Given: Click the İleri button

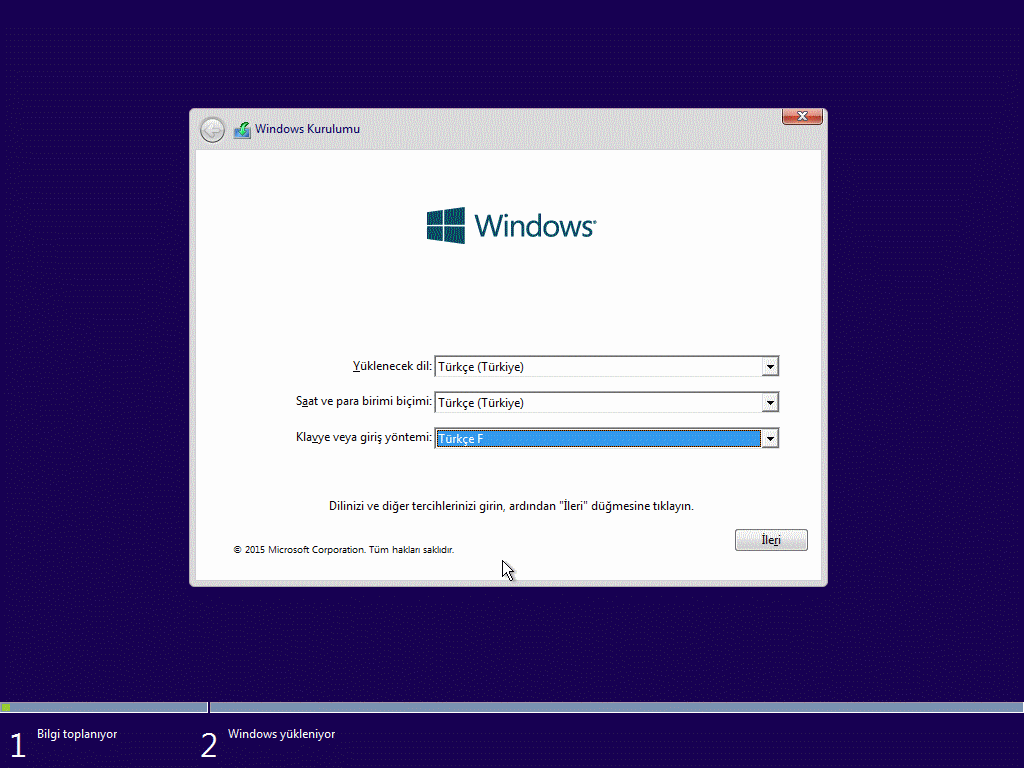Looking at the screenshot, I should pos(771,540).
